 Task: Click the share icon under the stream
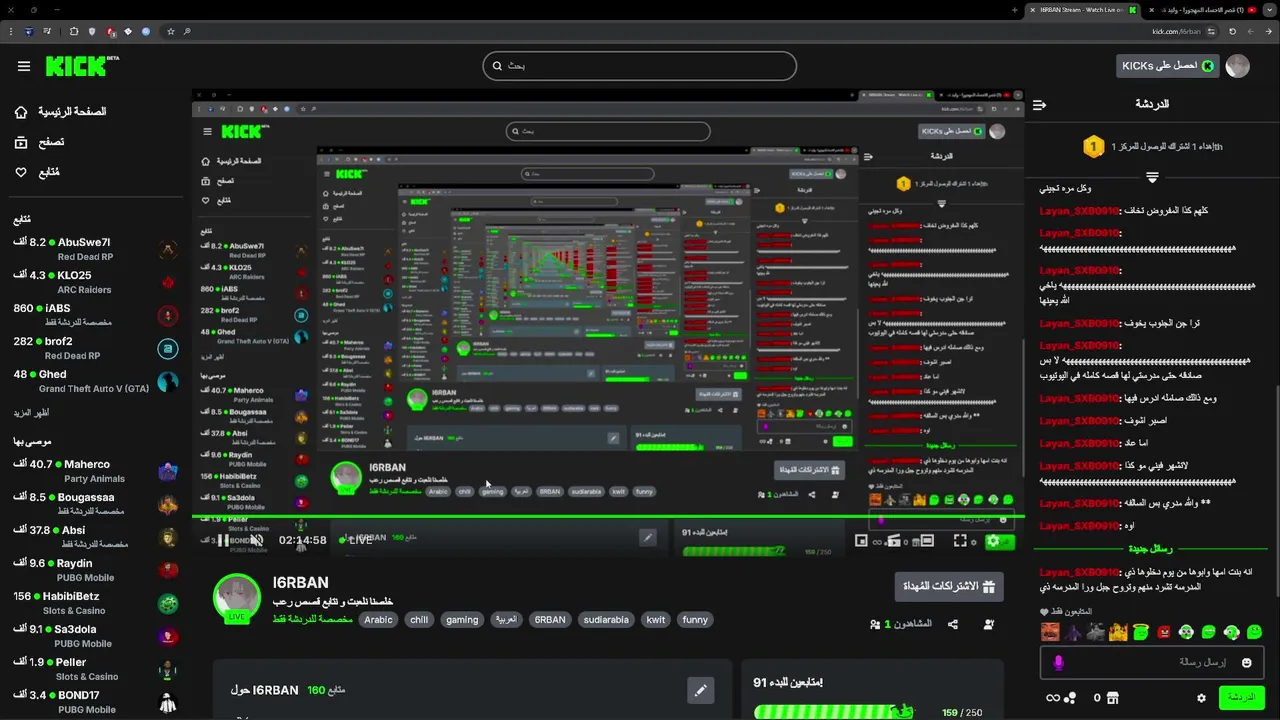pyautogui.click(x=952, y=624)
